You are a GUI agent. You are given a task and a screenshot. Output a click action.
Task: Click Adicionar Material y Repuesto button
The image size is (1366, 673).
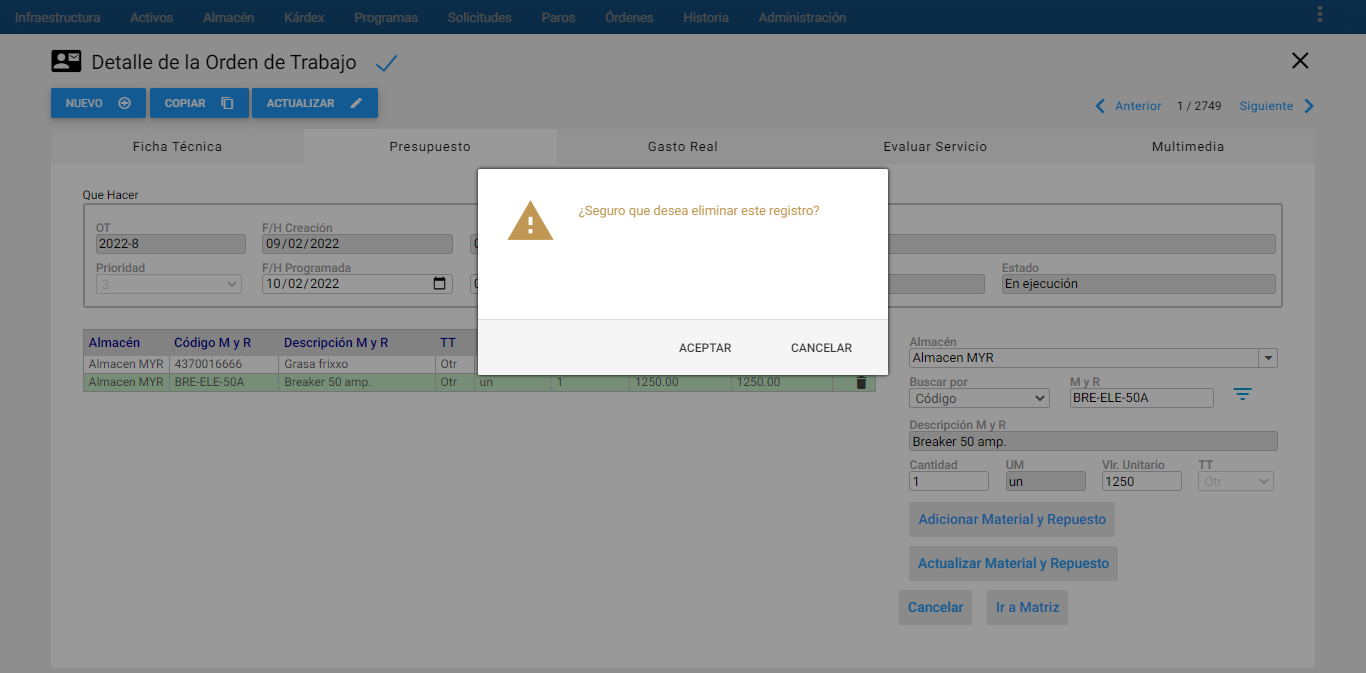click(x=1012, y=519)
